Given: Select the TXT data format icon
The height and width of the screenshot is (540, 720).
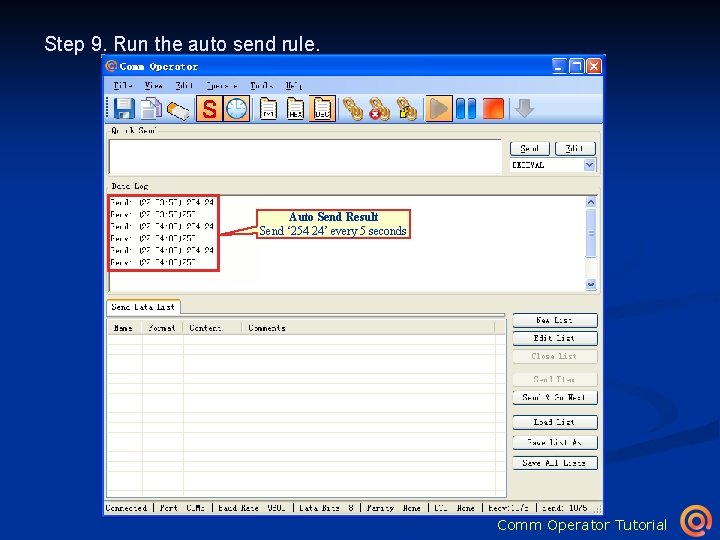Looking at the screenshot, I should 268,109.
